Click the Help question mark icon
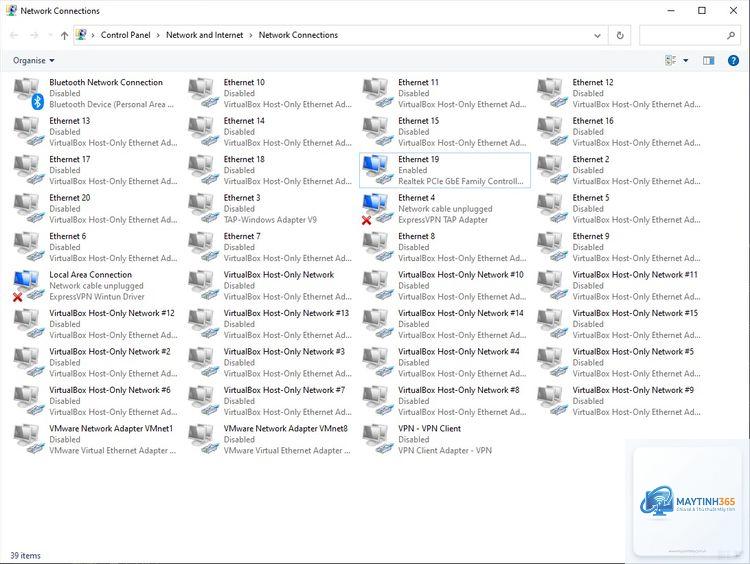This screenshot has width=750, height=564. coord(733,60)
